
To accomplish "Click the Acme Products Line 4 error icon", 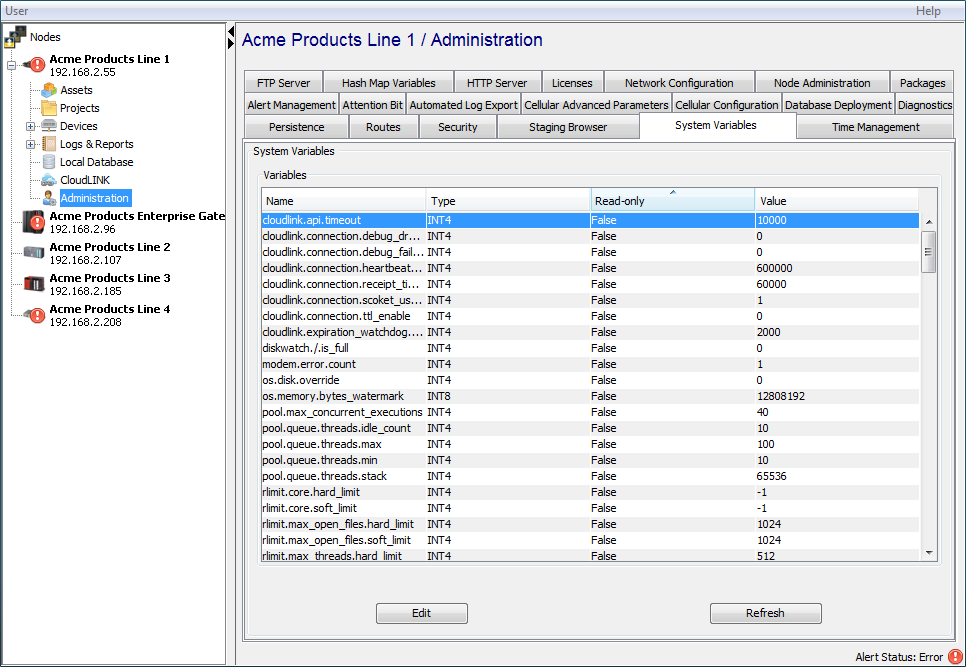I will tap(35, 315).
